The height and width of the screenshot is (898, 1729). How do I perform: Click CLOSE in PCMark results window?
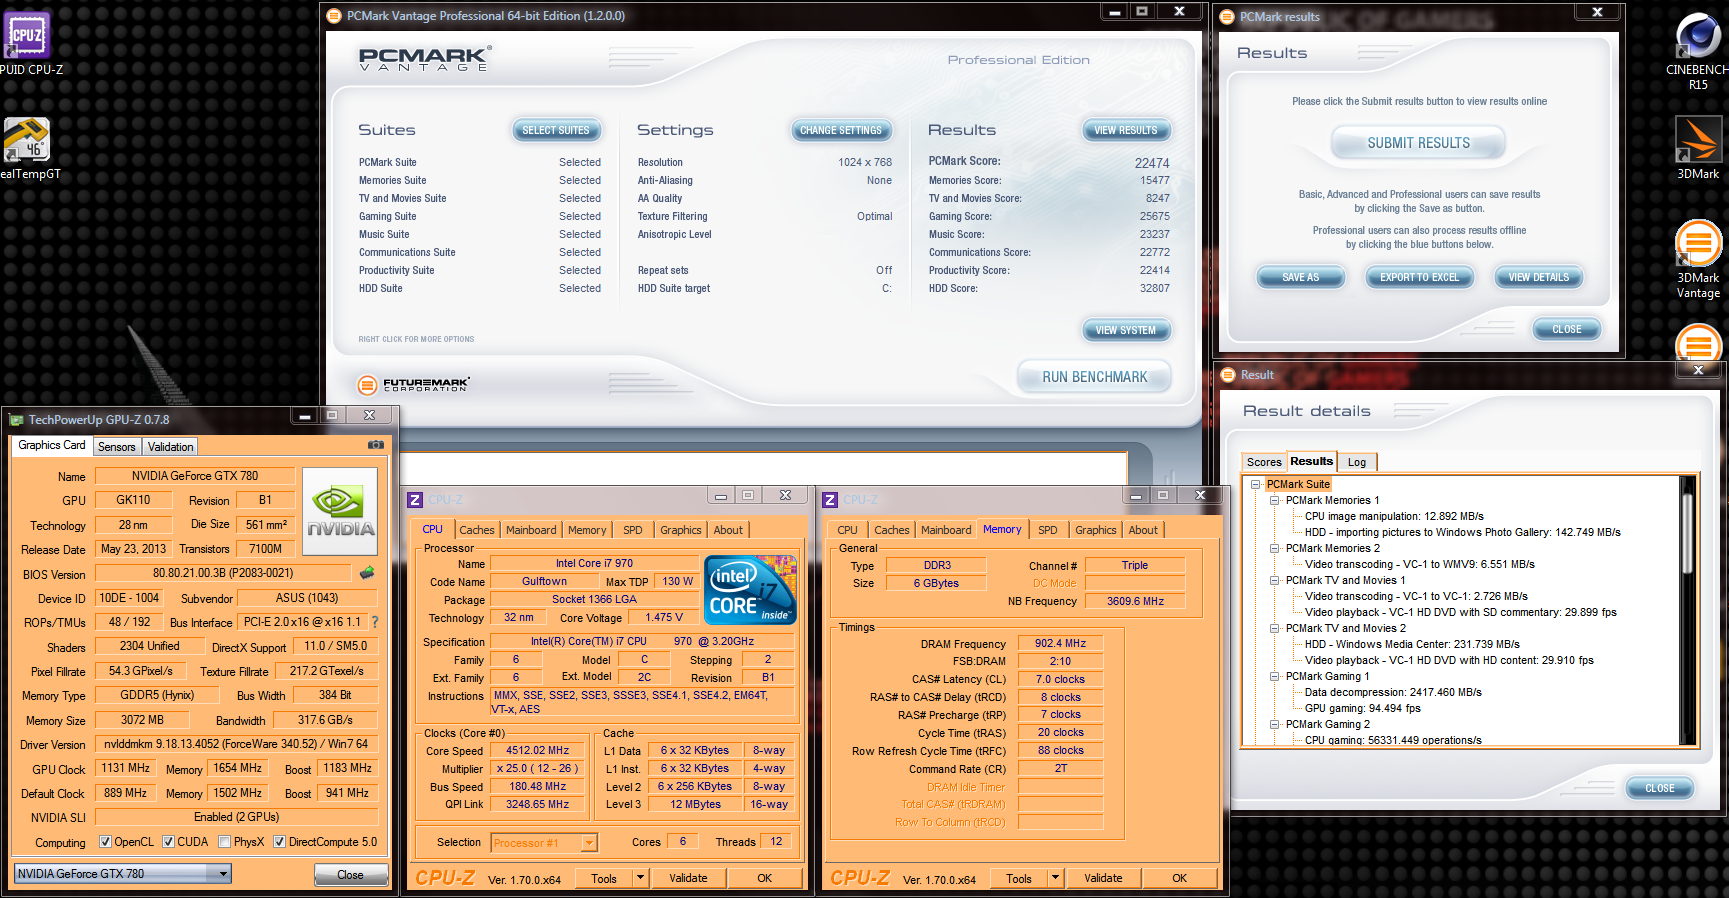point(1567,329)
